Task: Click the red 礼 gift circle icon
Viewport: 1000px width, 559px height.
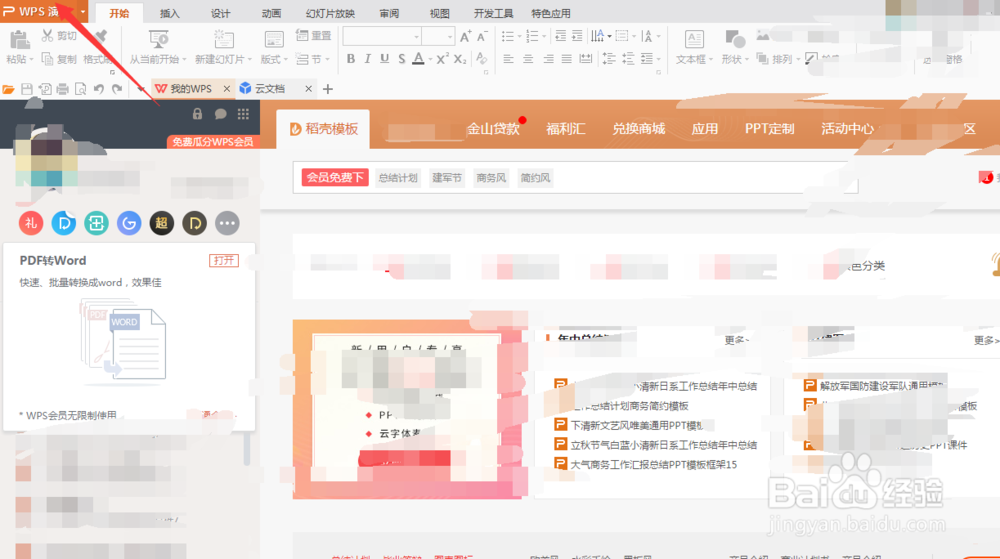Action: click(31, 223)
